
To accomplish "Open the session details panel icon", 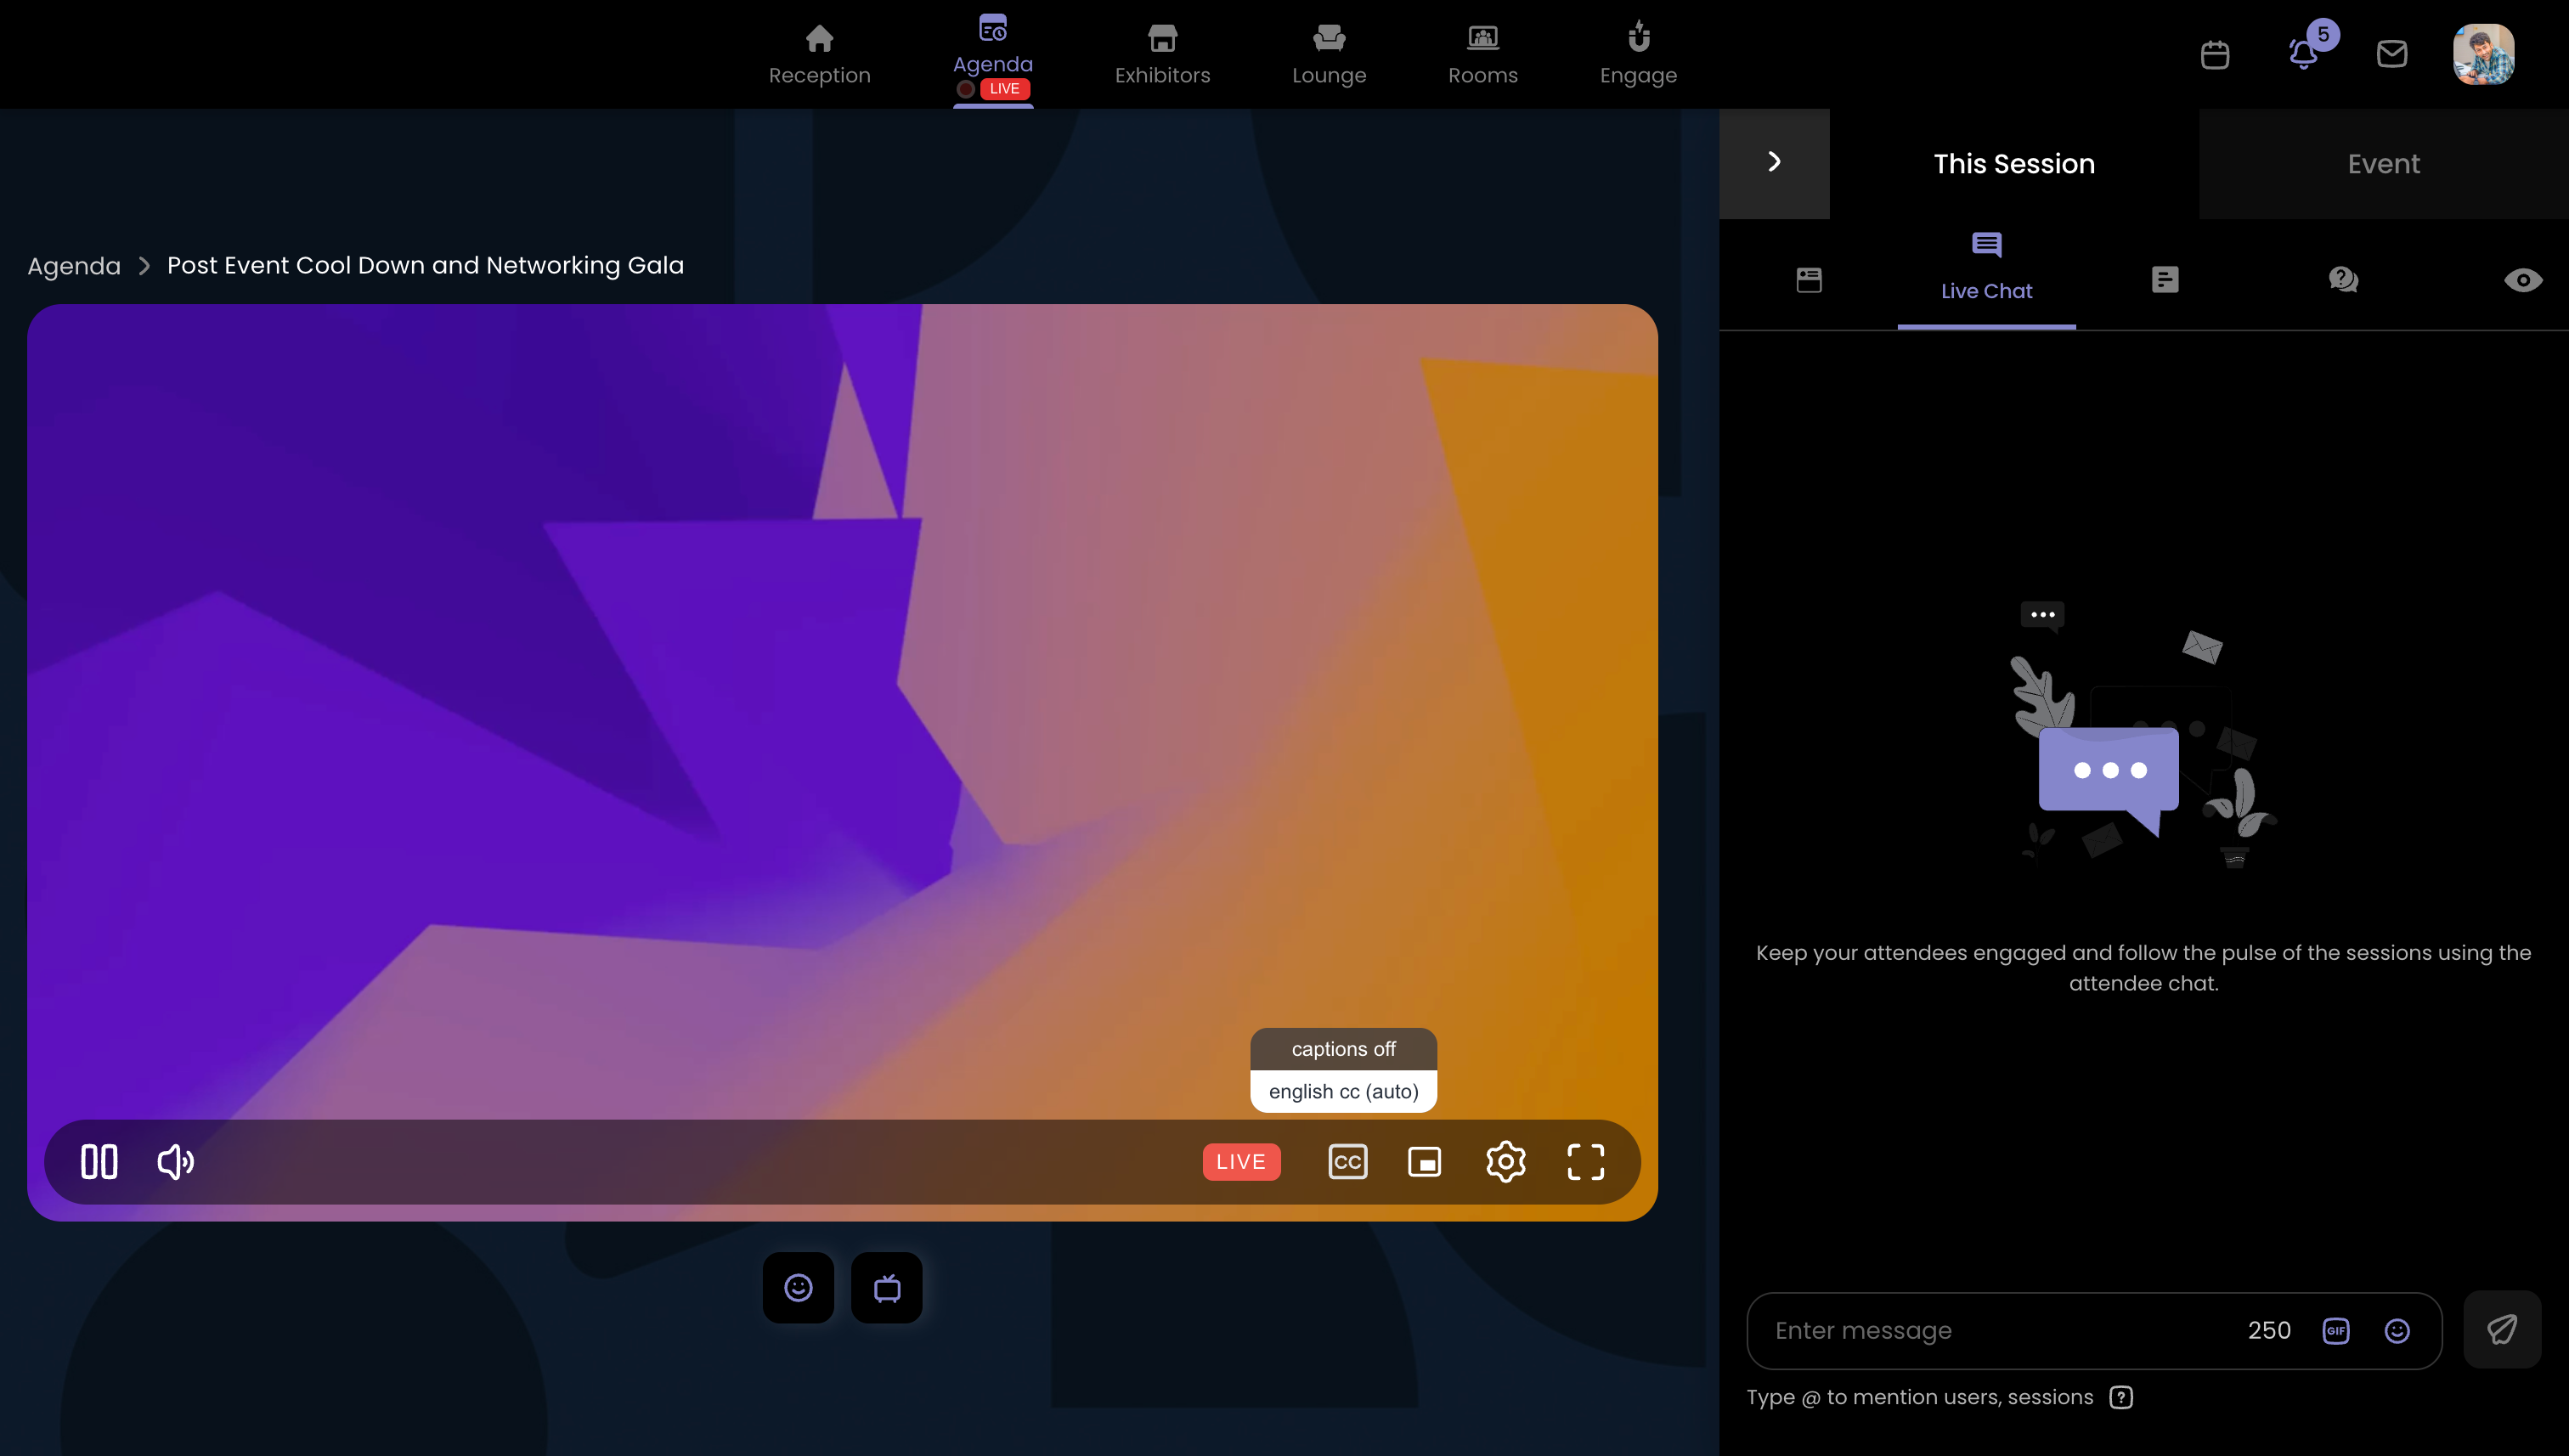I will click(x=1808, y=280).
